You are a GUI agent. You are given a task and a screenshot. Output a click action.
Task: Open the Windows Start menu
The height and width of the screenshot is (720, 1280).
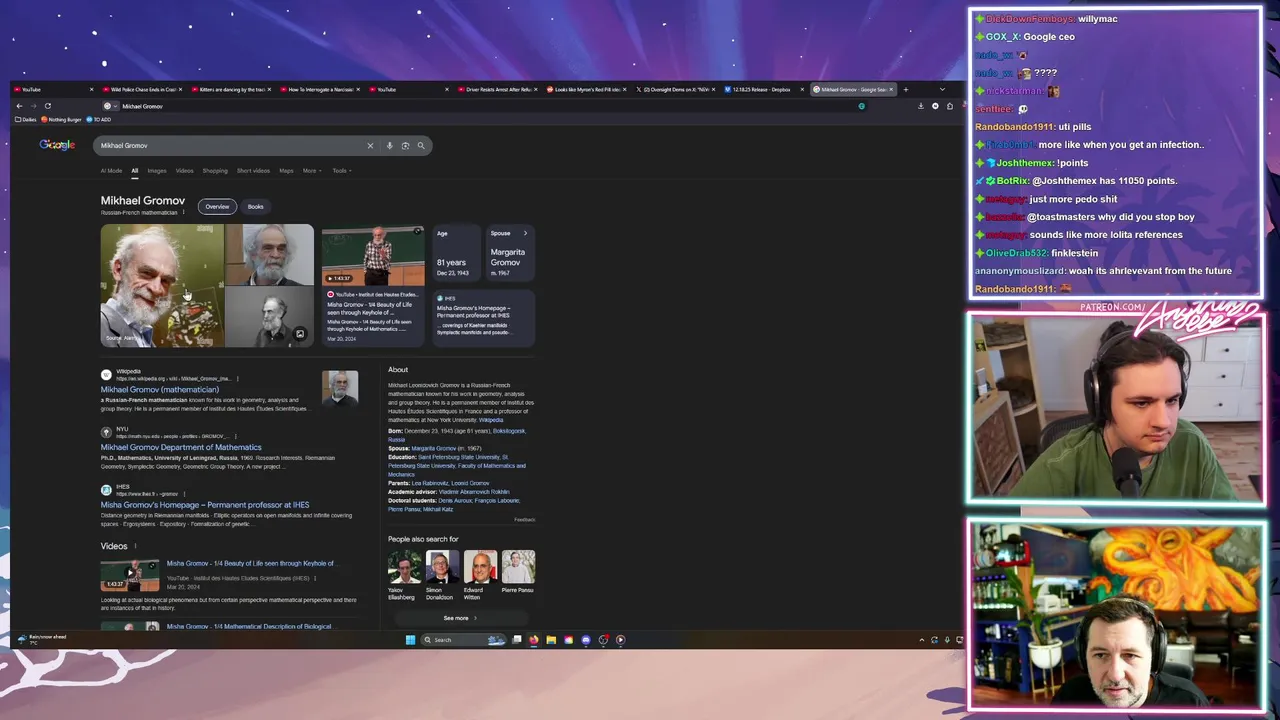pos(410,640)
